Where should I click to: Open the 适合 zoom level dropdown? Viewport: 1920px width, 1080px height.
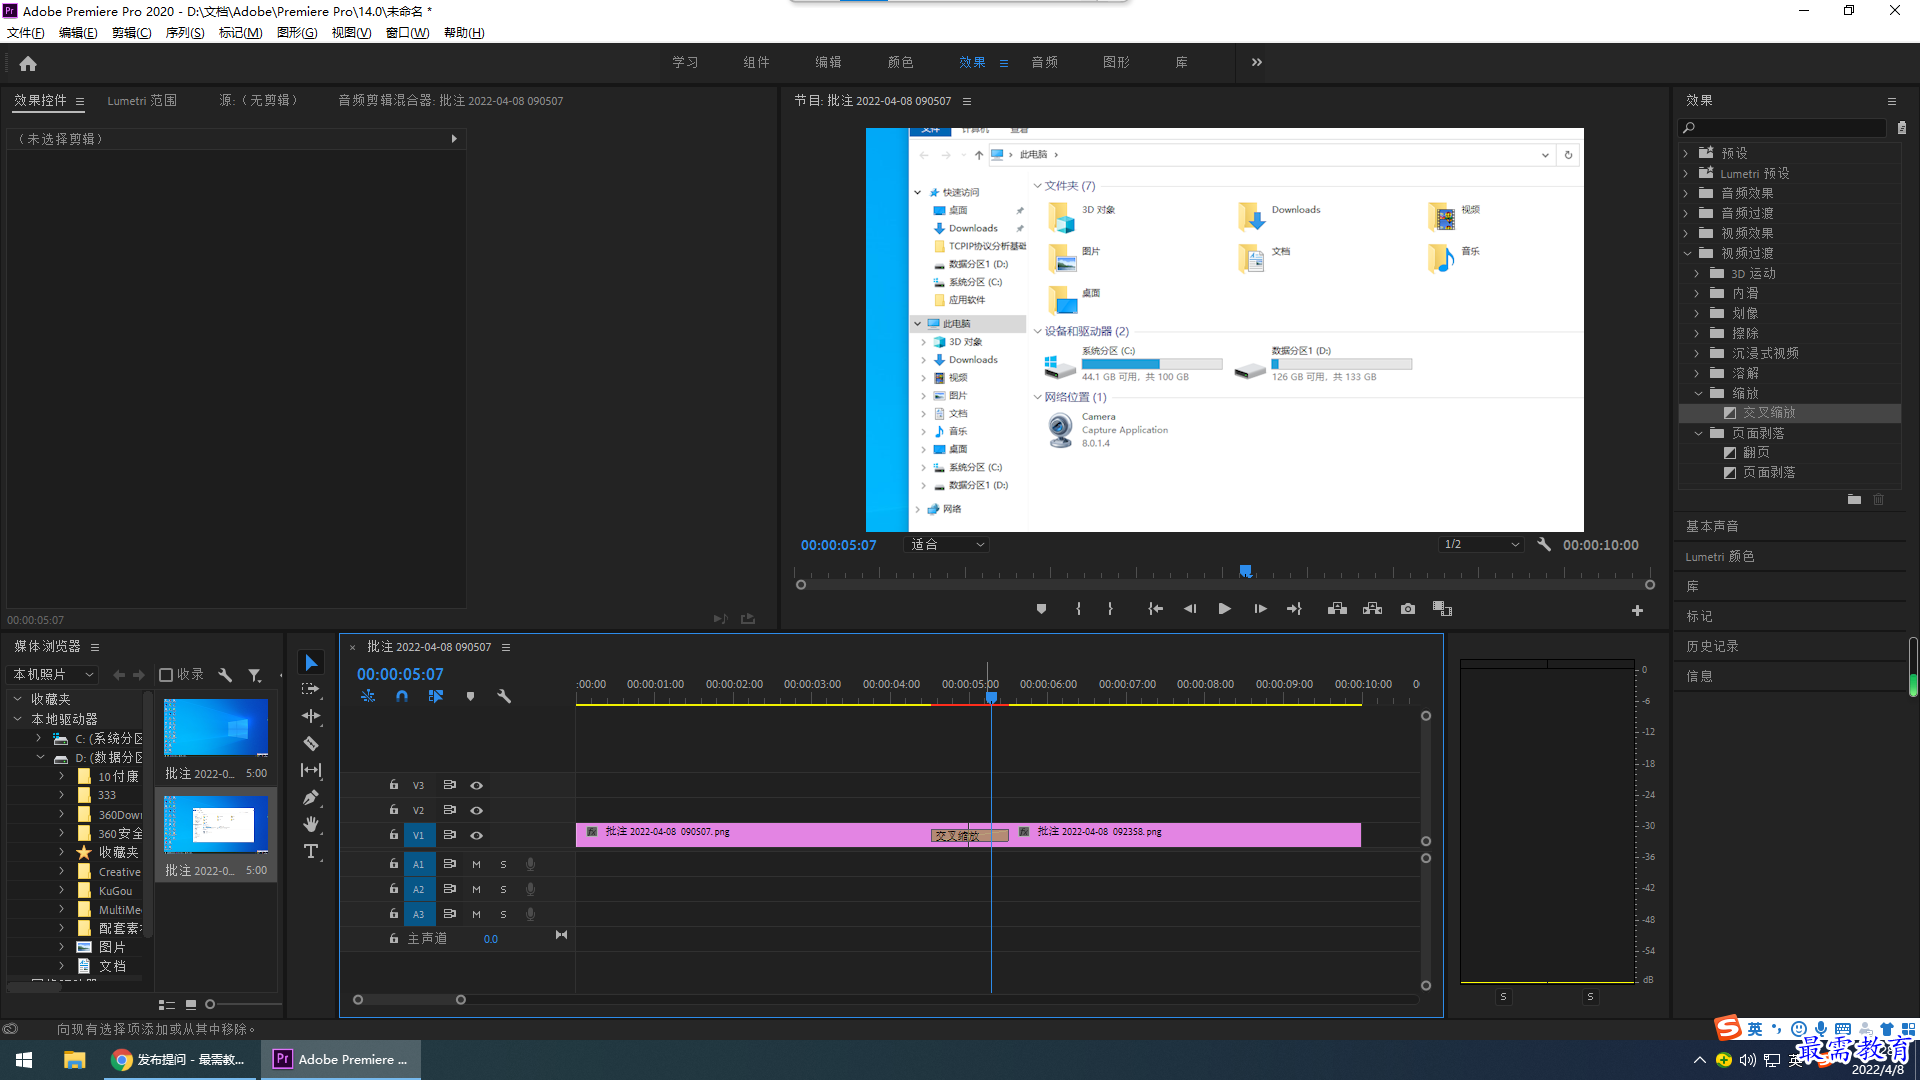[947, 545]
